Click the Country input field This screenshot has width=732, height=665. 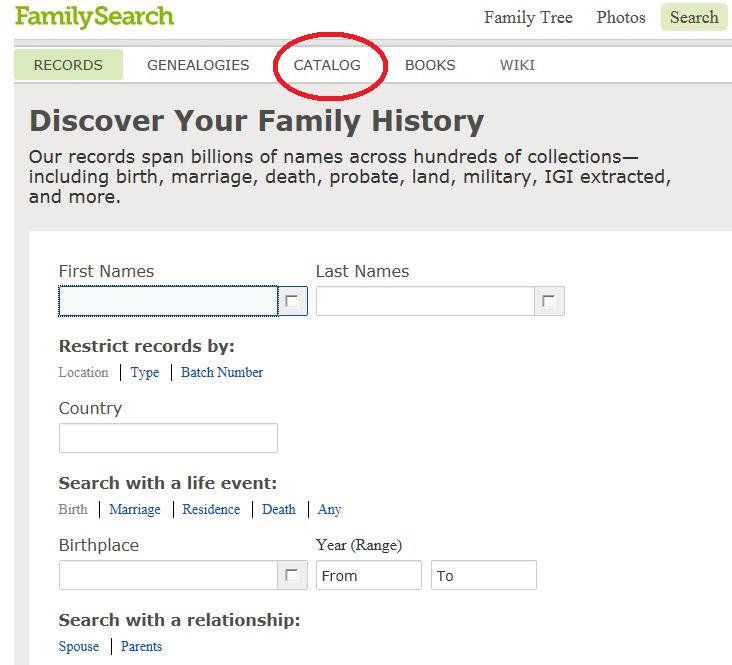[x=168, y=438]
